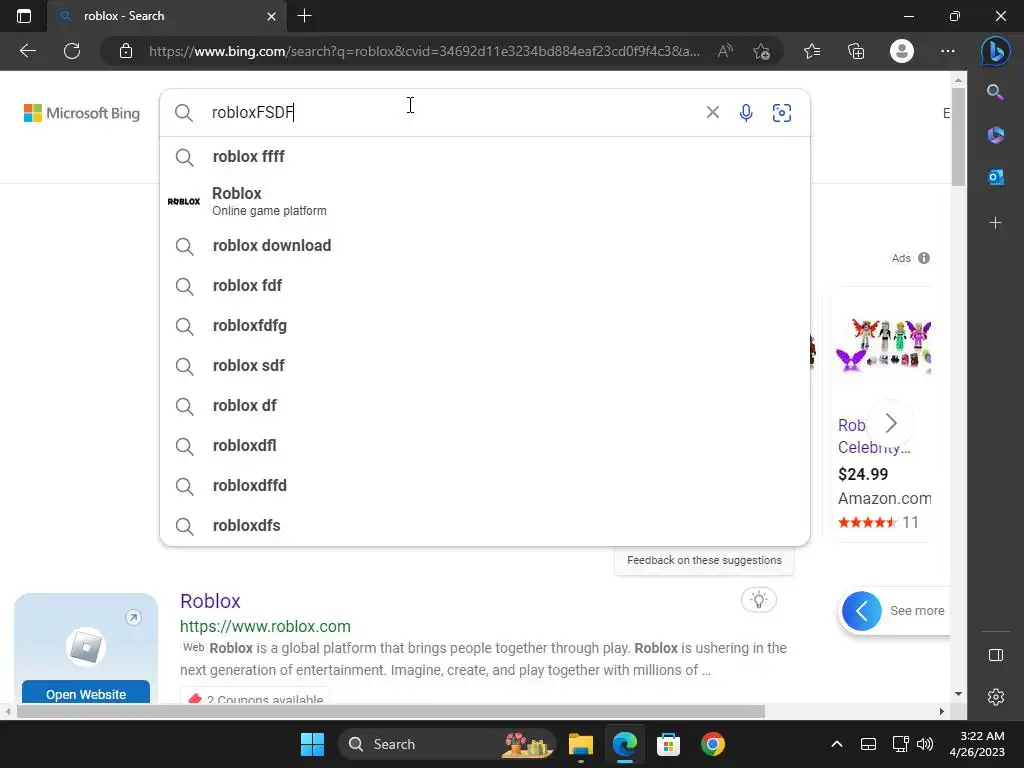Screen dimensions: 1024x768
Task: Click inside the Bing search input
Action: click(x=451, y=112)
